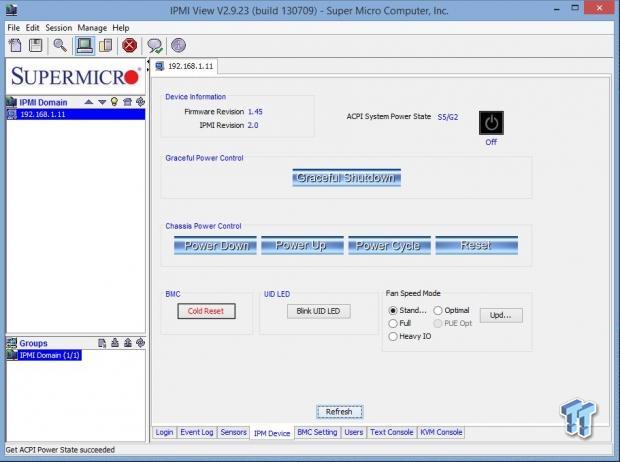Click the Power Cycle button
Screen dimensions: 620x462
tap(389, 245)
